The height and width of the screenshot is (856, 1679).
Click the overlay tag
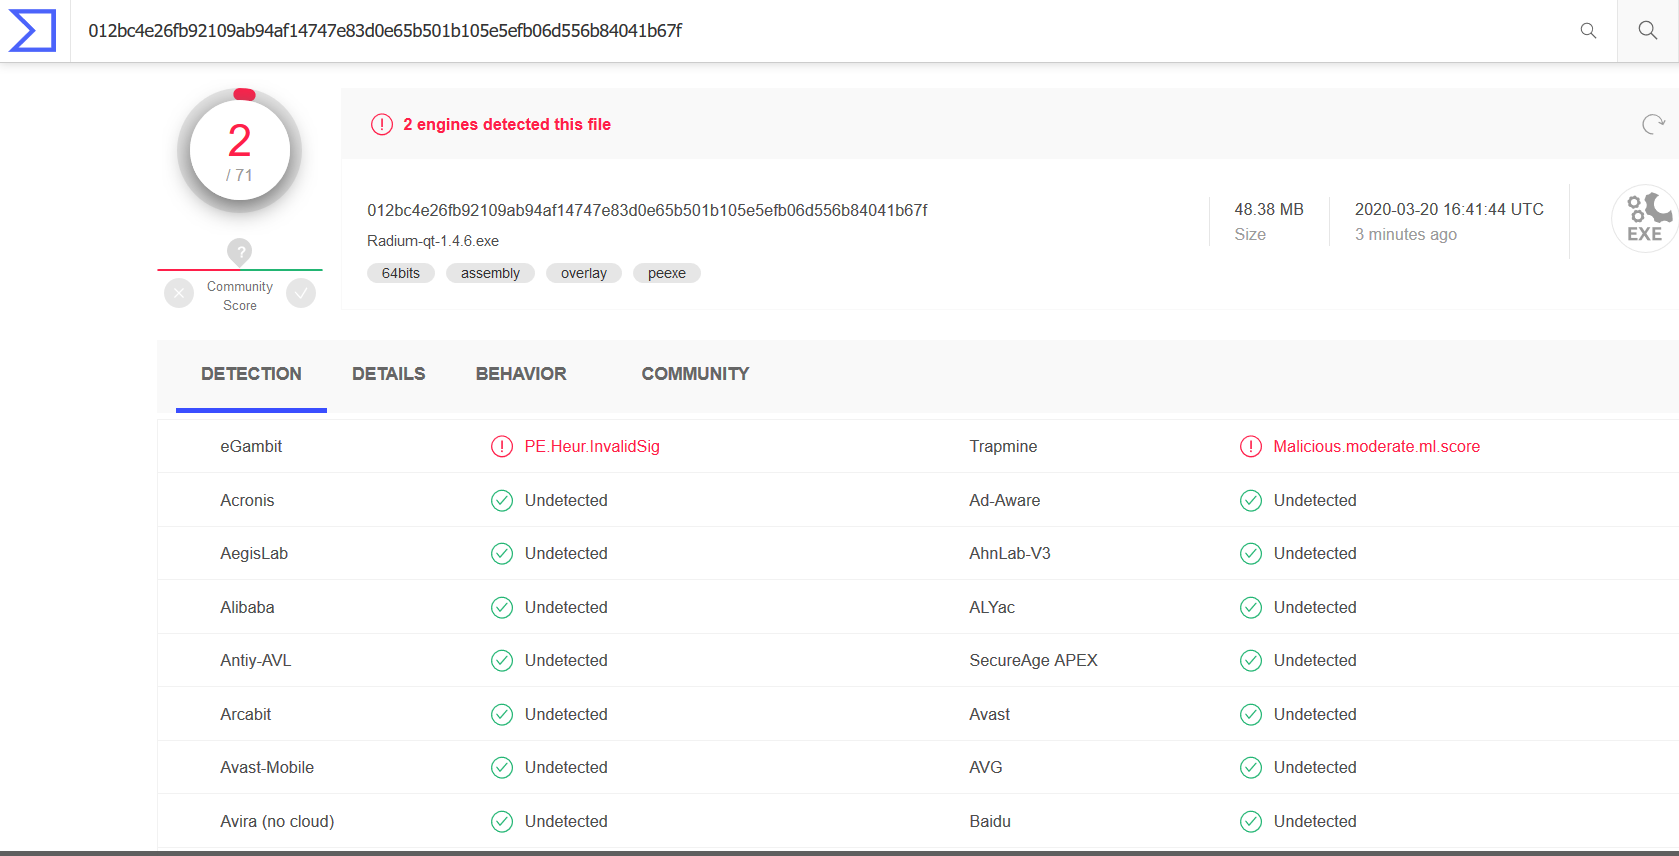point(584,273)
